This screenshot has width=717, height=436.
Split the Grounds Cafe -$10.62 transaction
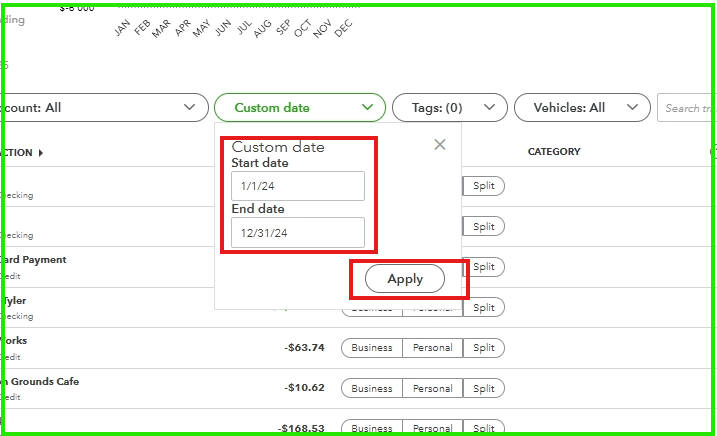[484, 389]
